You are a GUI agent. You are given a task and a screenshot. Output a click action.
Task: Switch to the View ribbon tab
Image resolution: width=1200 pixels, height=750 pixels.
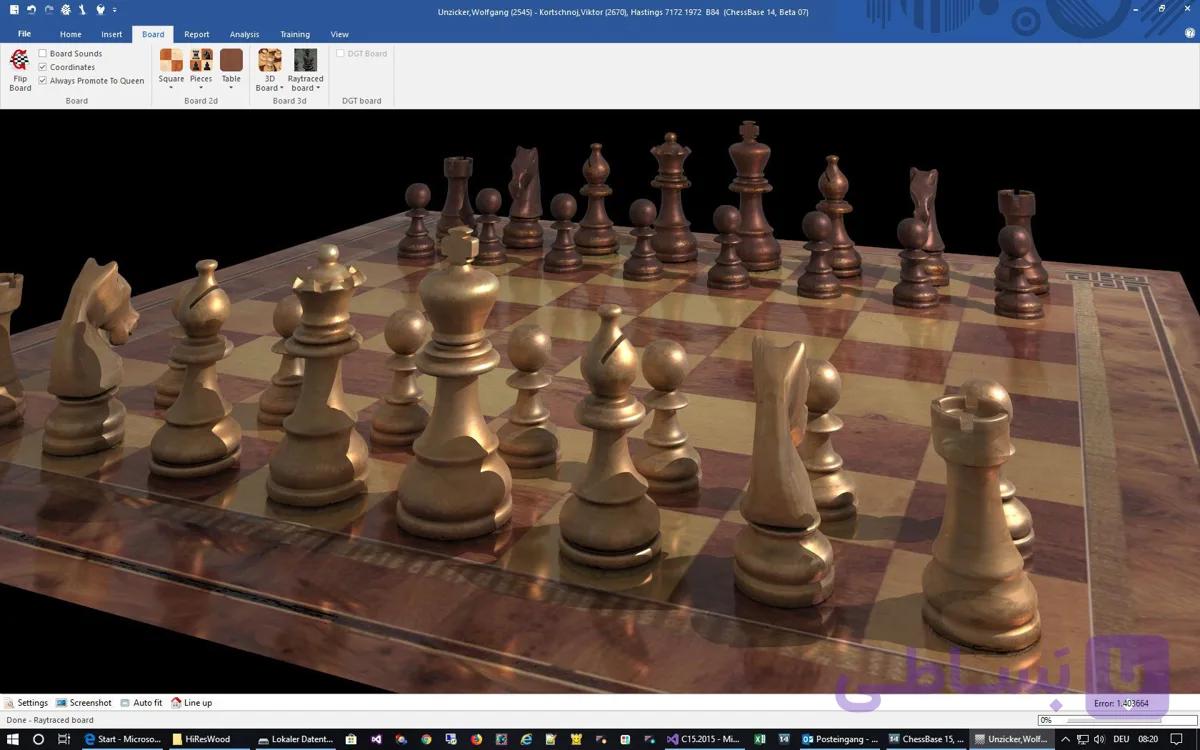(x=340, y=34)
